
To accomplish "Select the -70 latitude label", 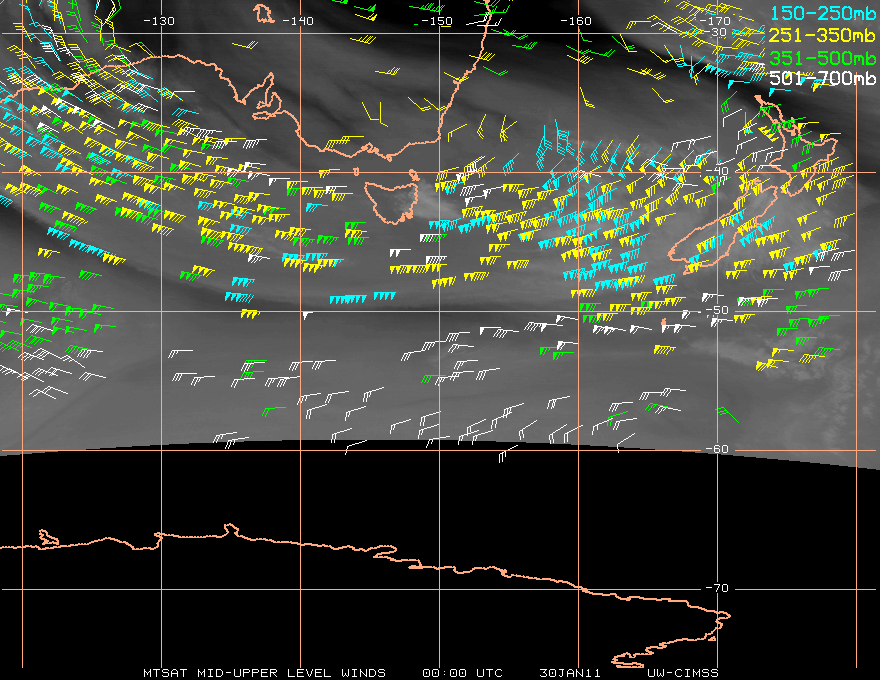I will (716, 588).
